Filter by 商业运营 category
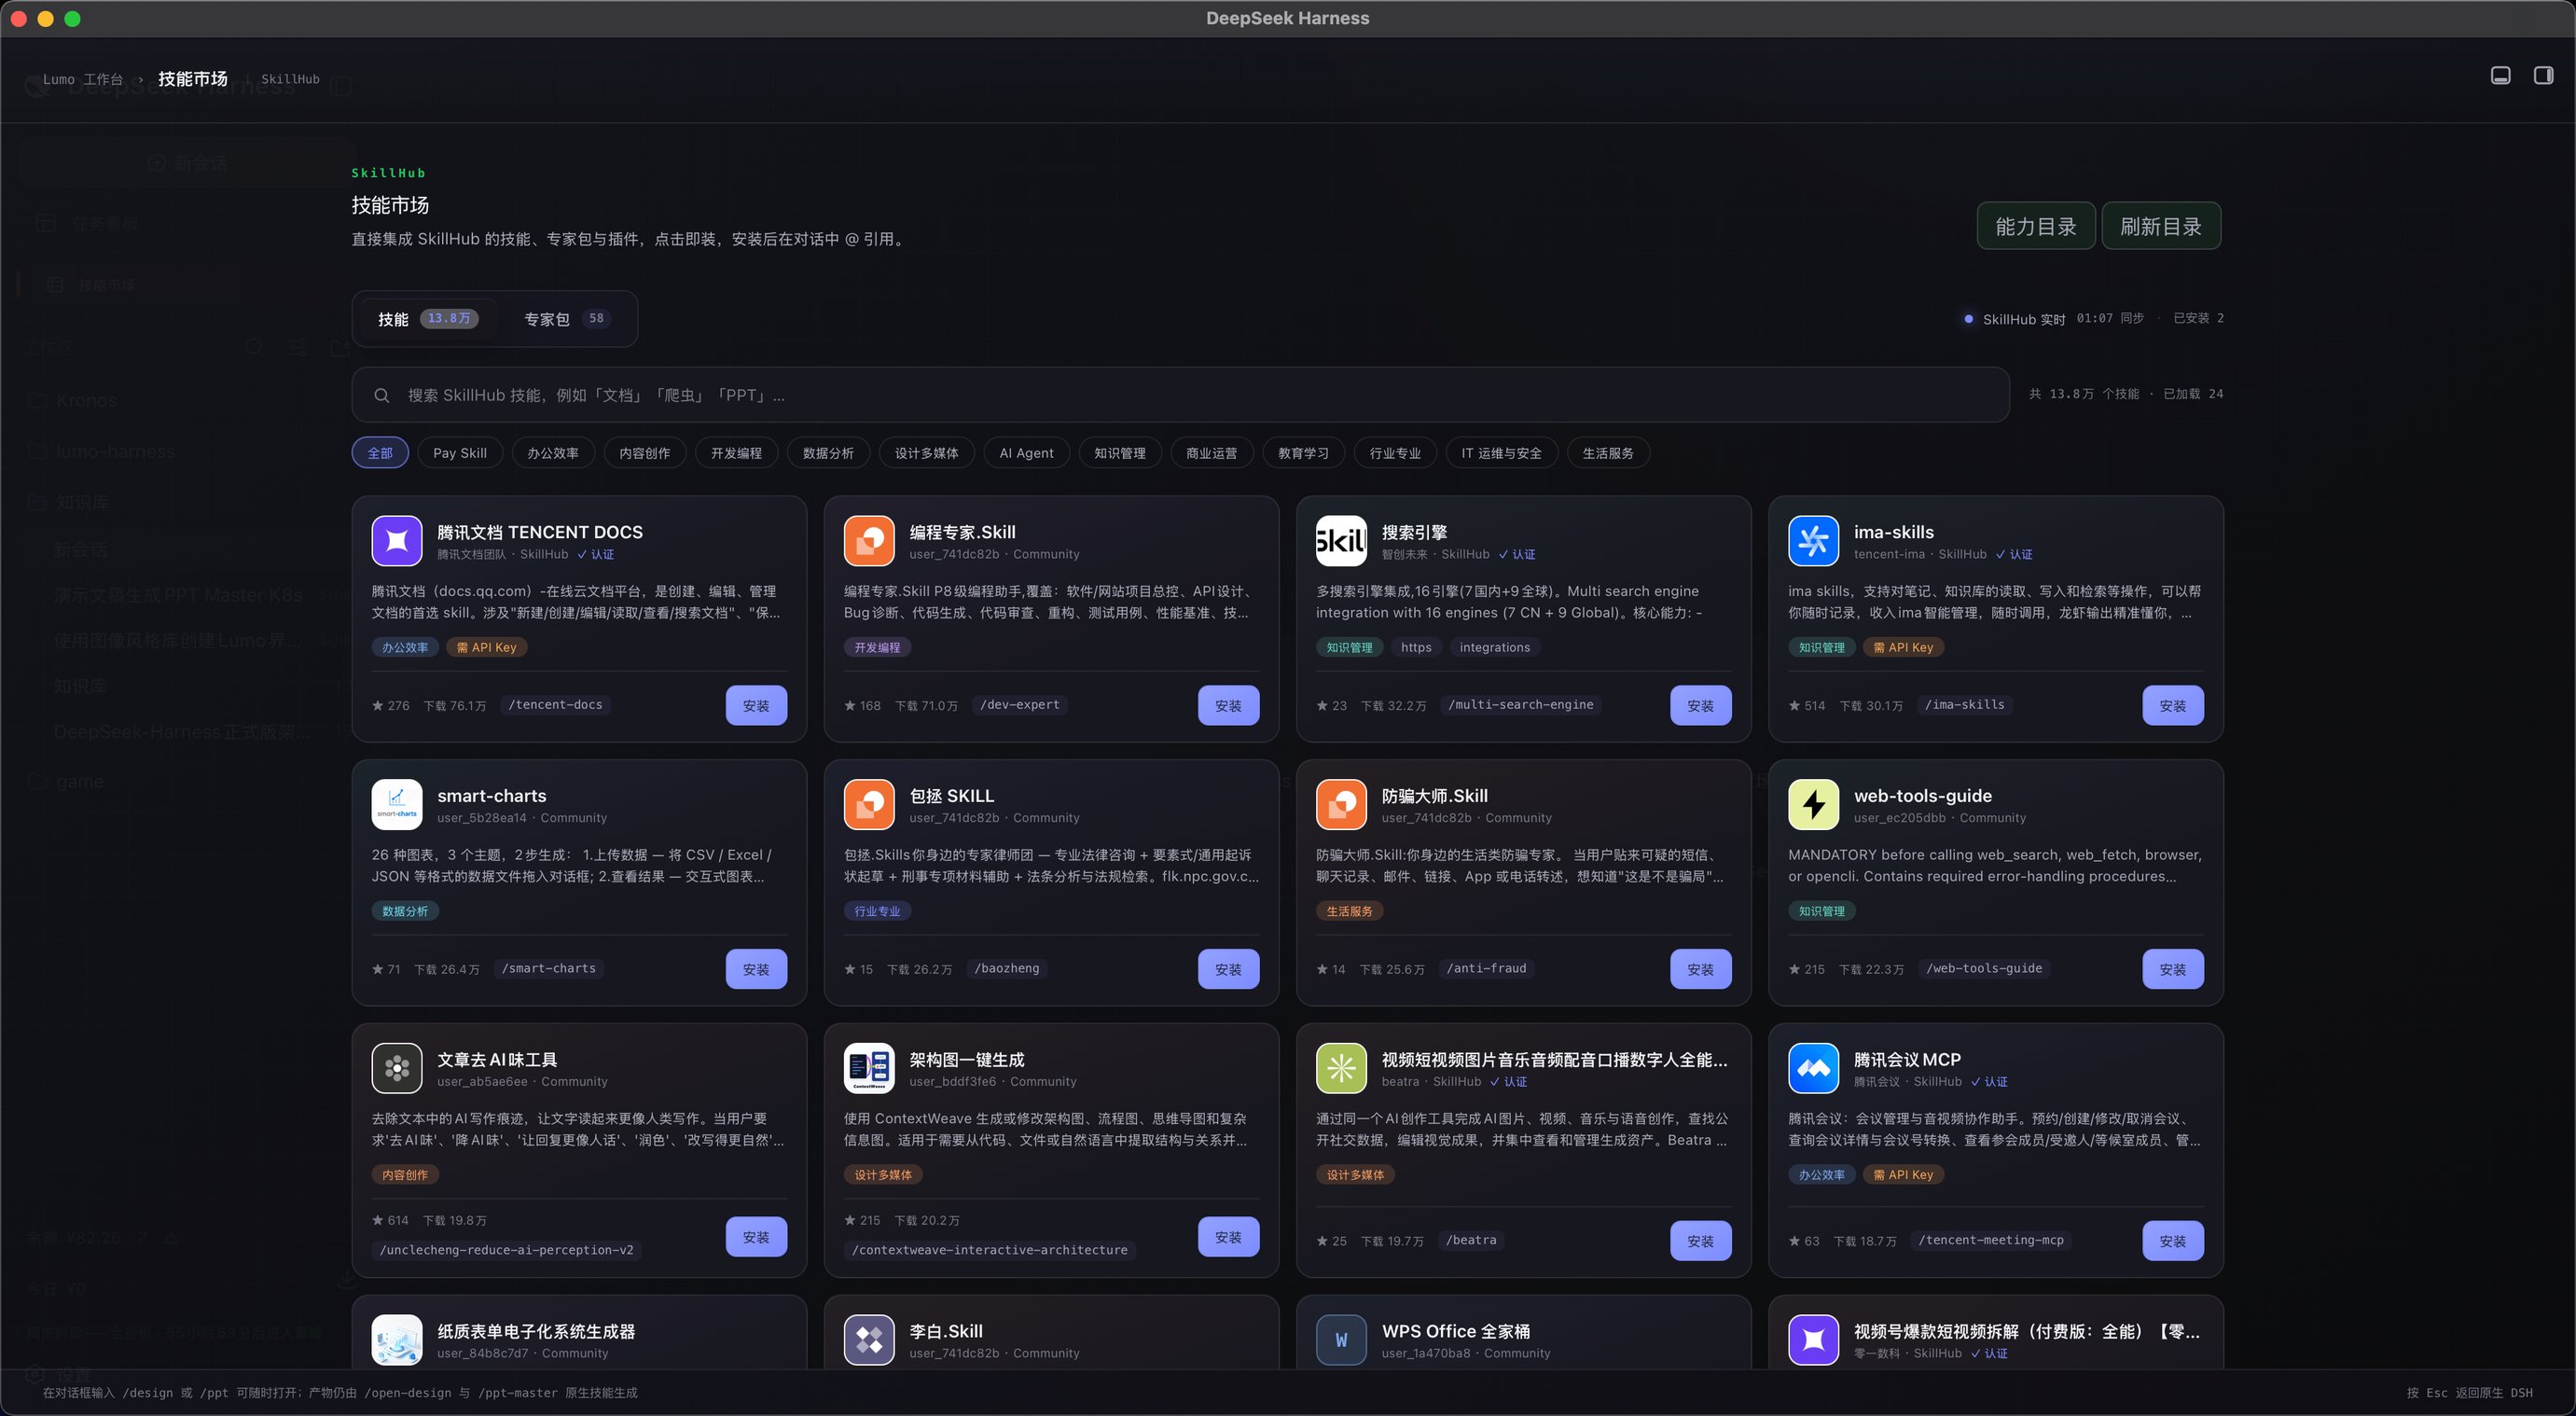 1212,453
